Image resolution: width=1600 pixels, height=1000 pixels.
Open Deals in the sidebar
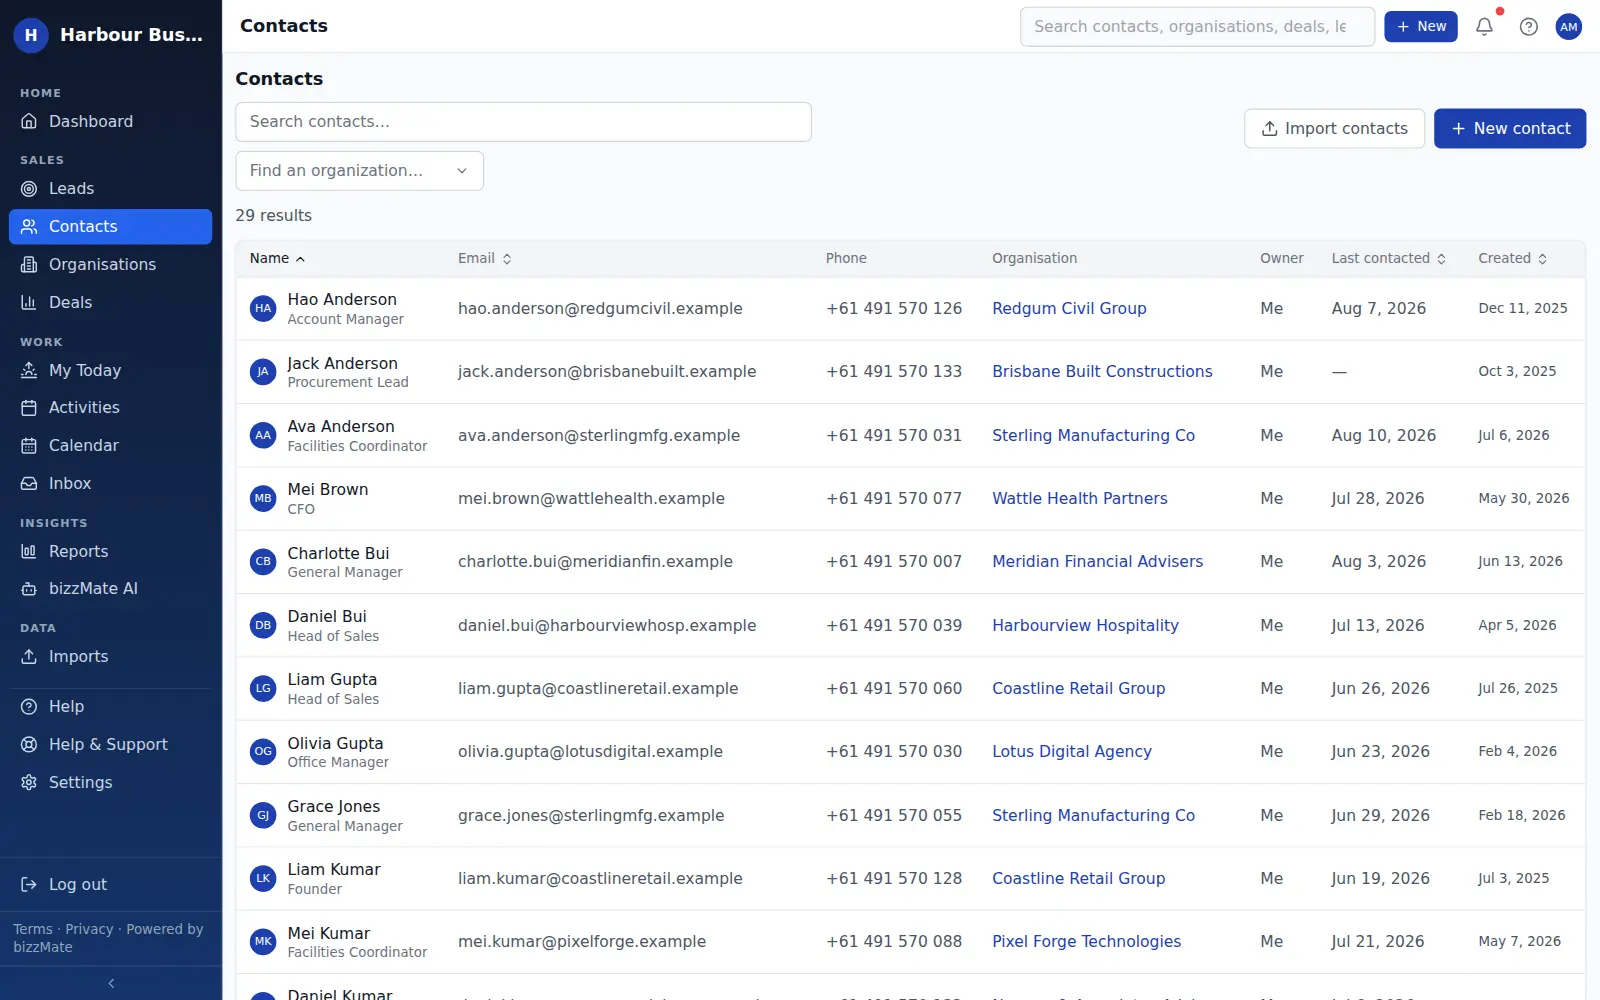pyautogui.click(x=110, y=302)
